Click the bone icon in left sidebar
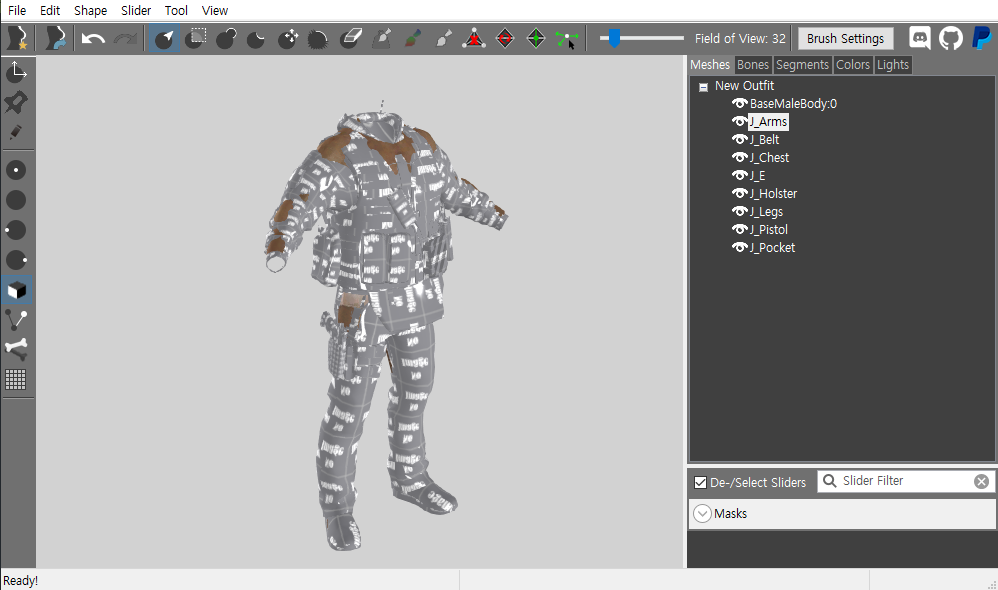 tap(16, 349)
